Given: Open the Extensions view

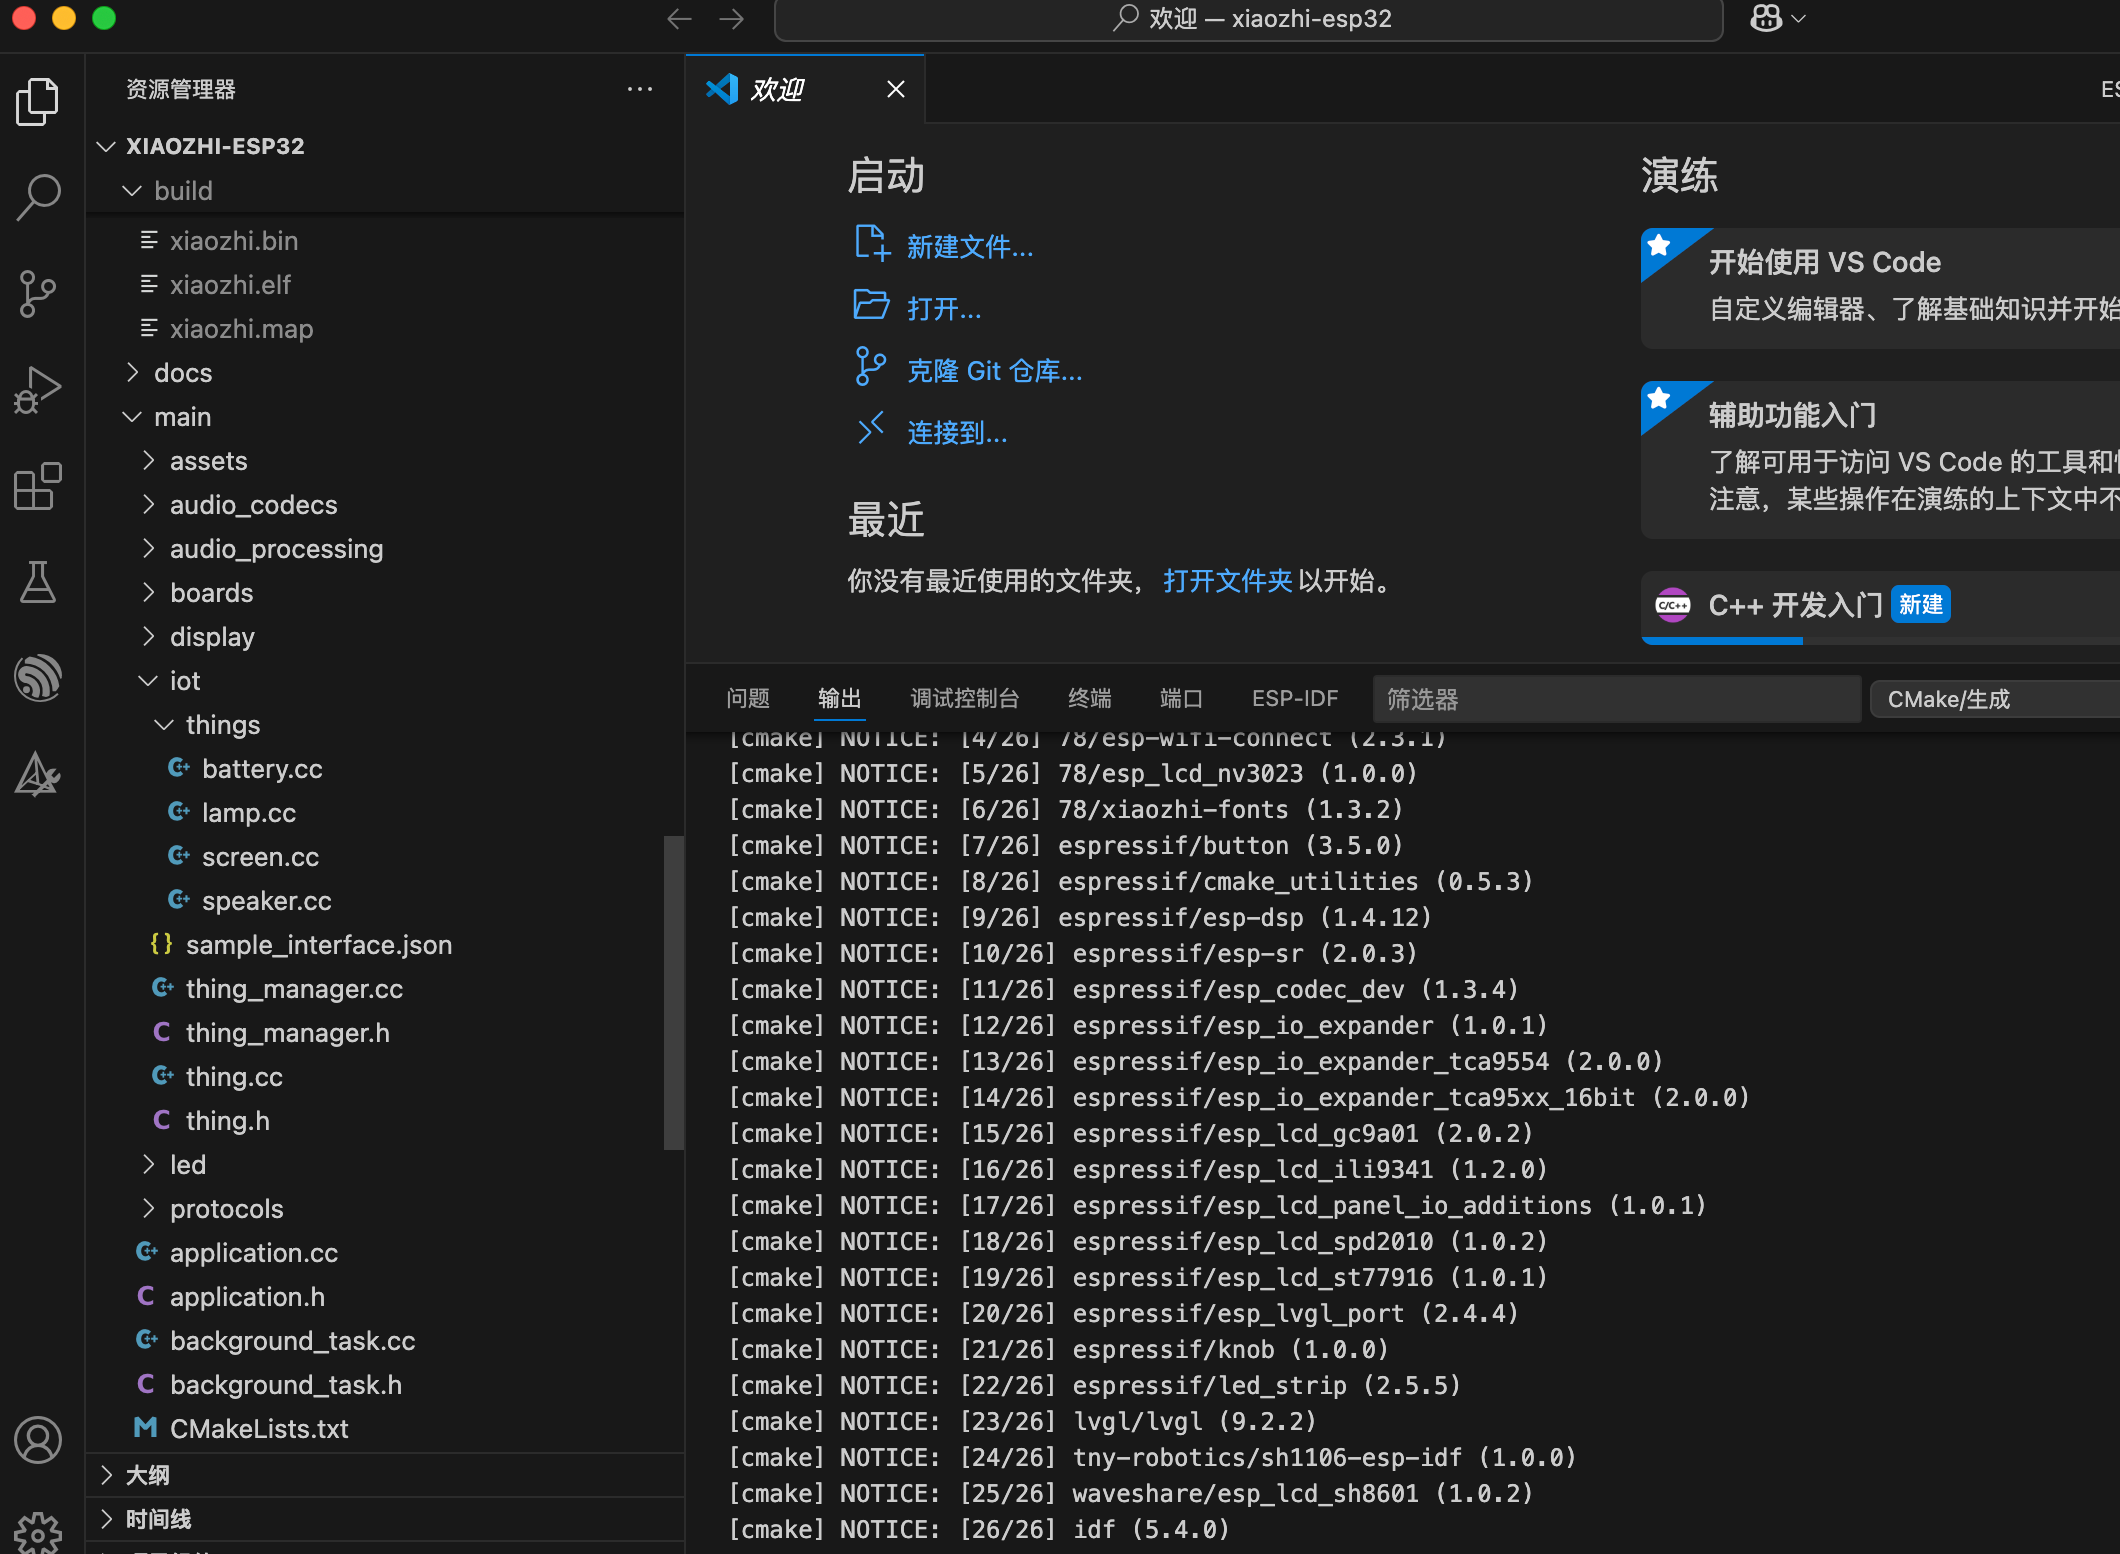Looking at the screenshot, I should tap(39, 487).
